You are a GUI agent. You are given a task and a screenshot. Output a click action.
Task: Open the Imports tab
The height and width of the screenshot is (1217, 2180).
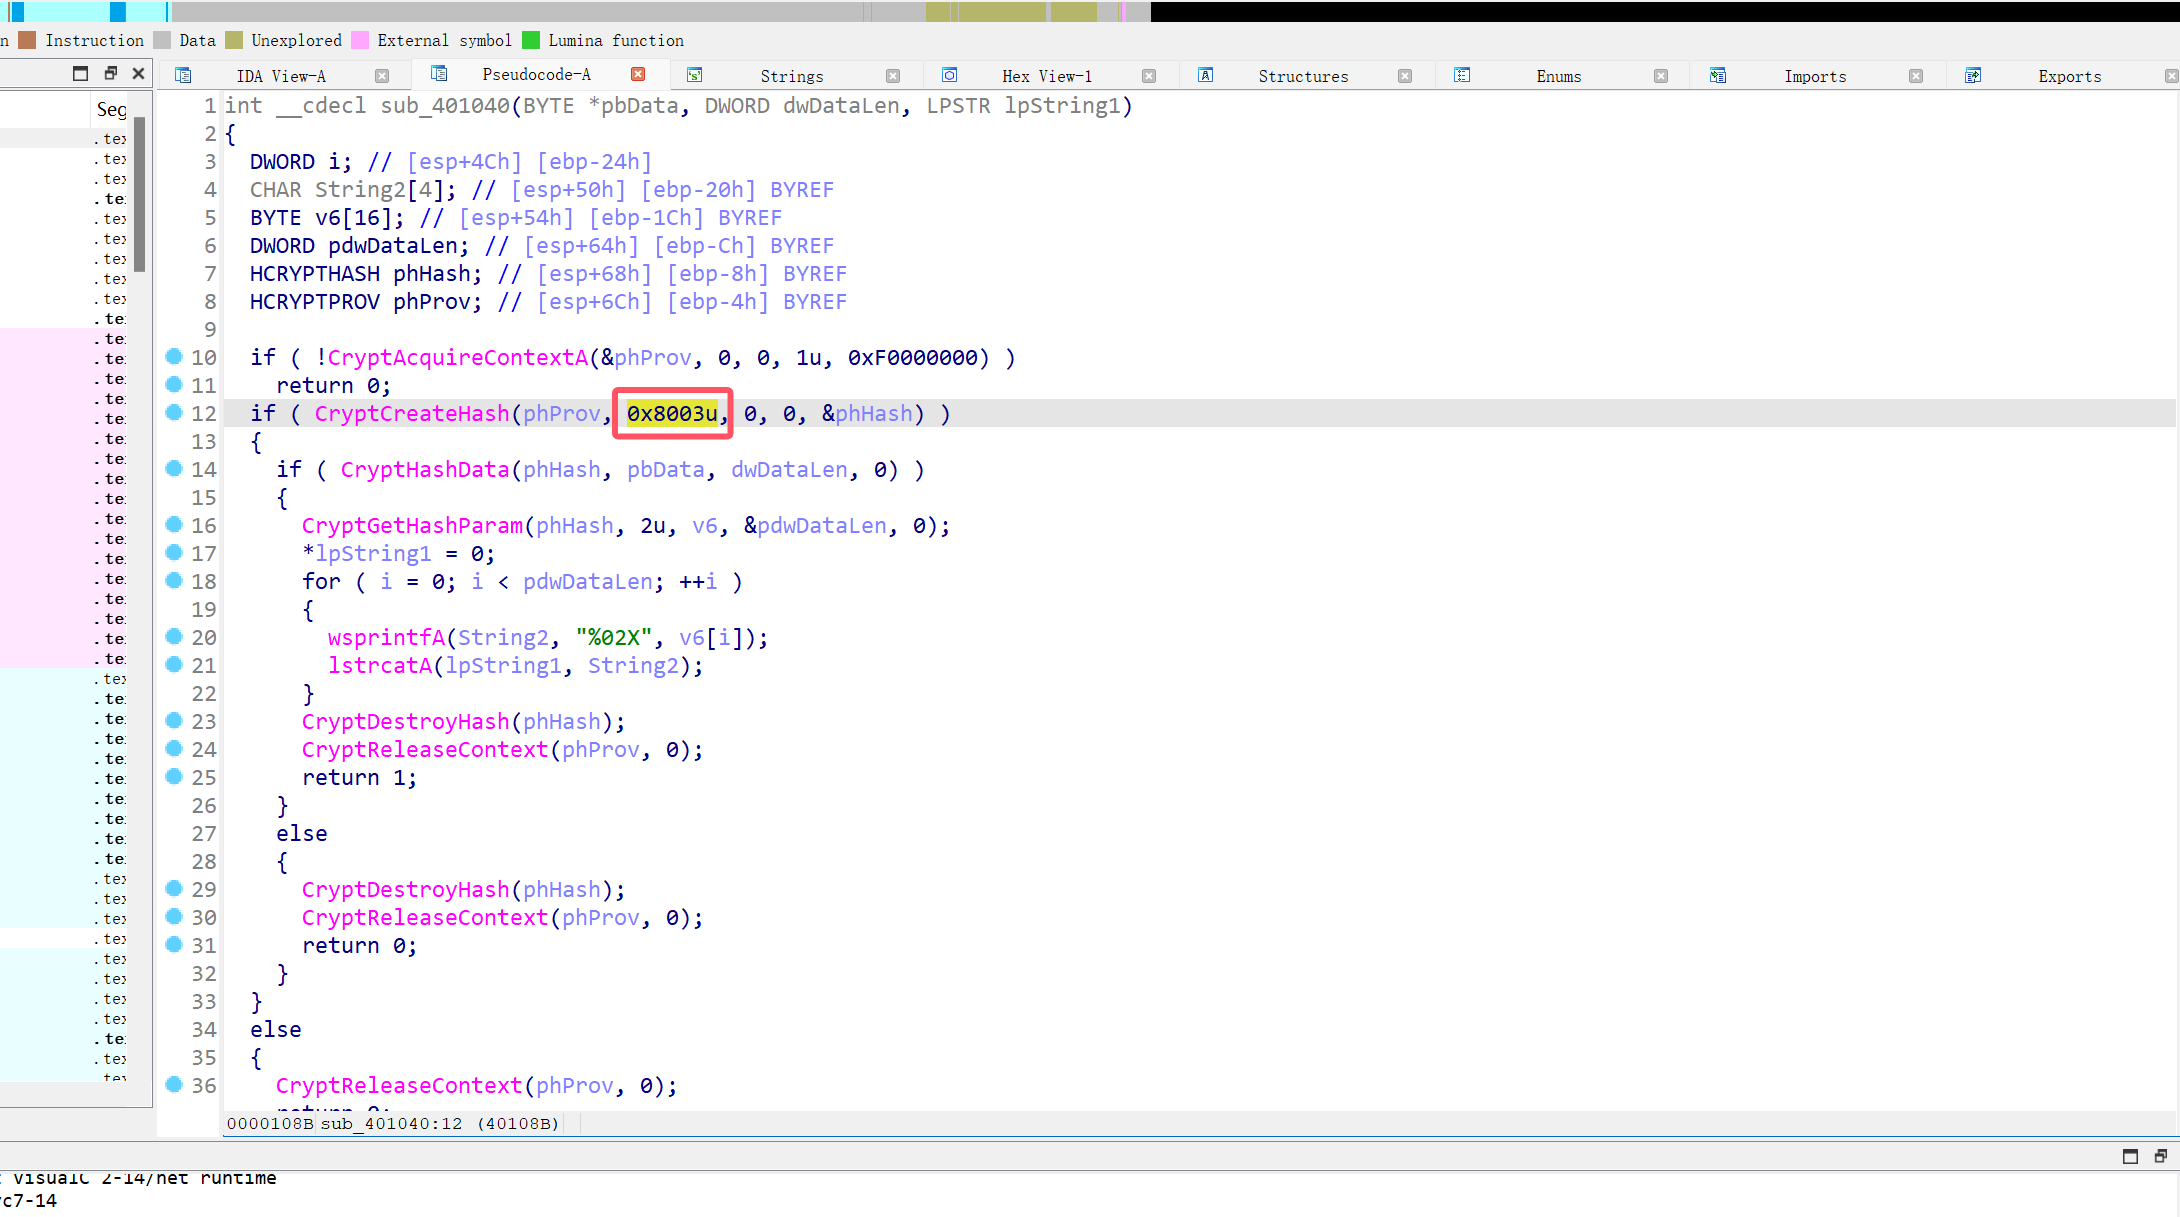[x=1815, y=76]
